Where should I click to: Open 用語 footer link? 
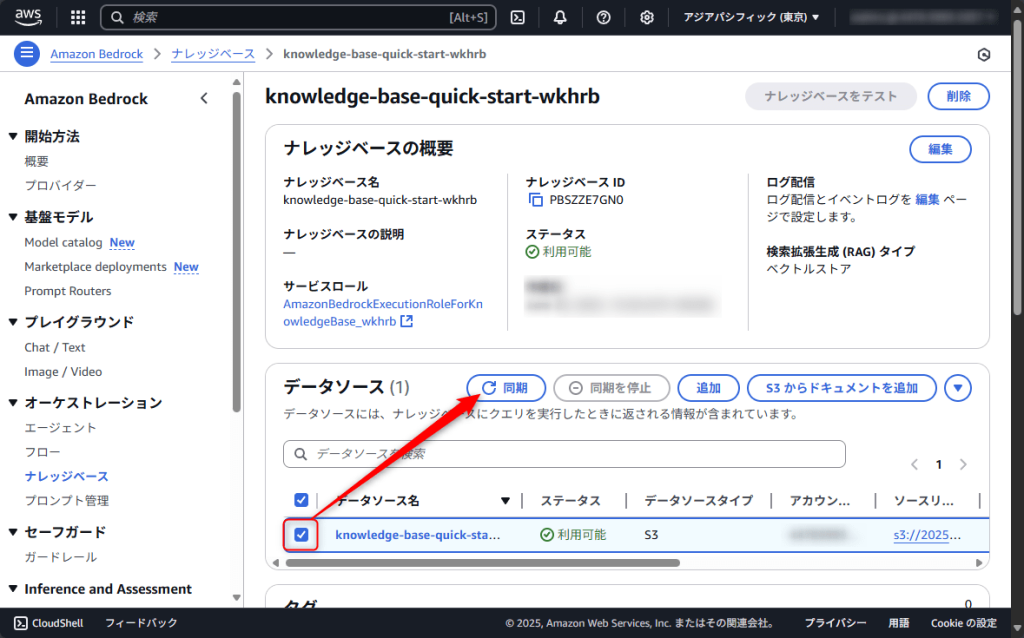coord(899,623)
